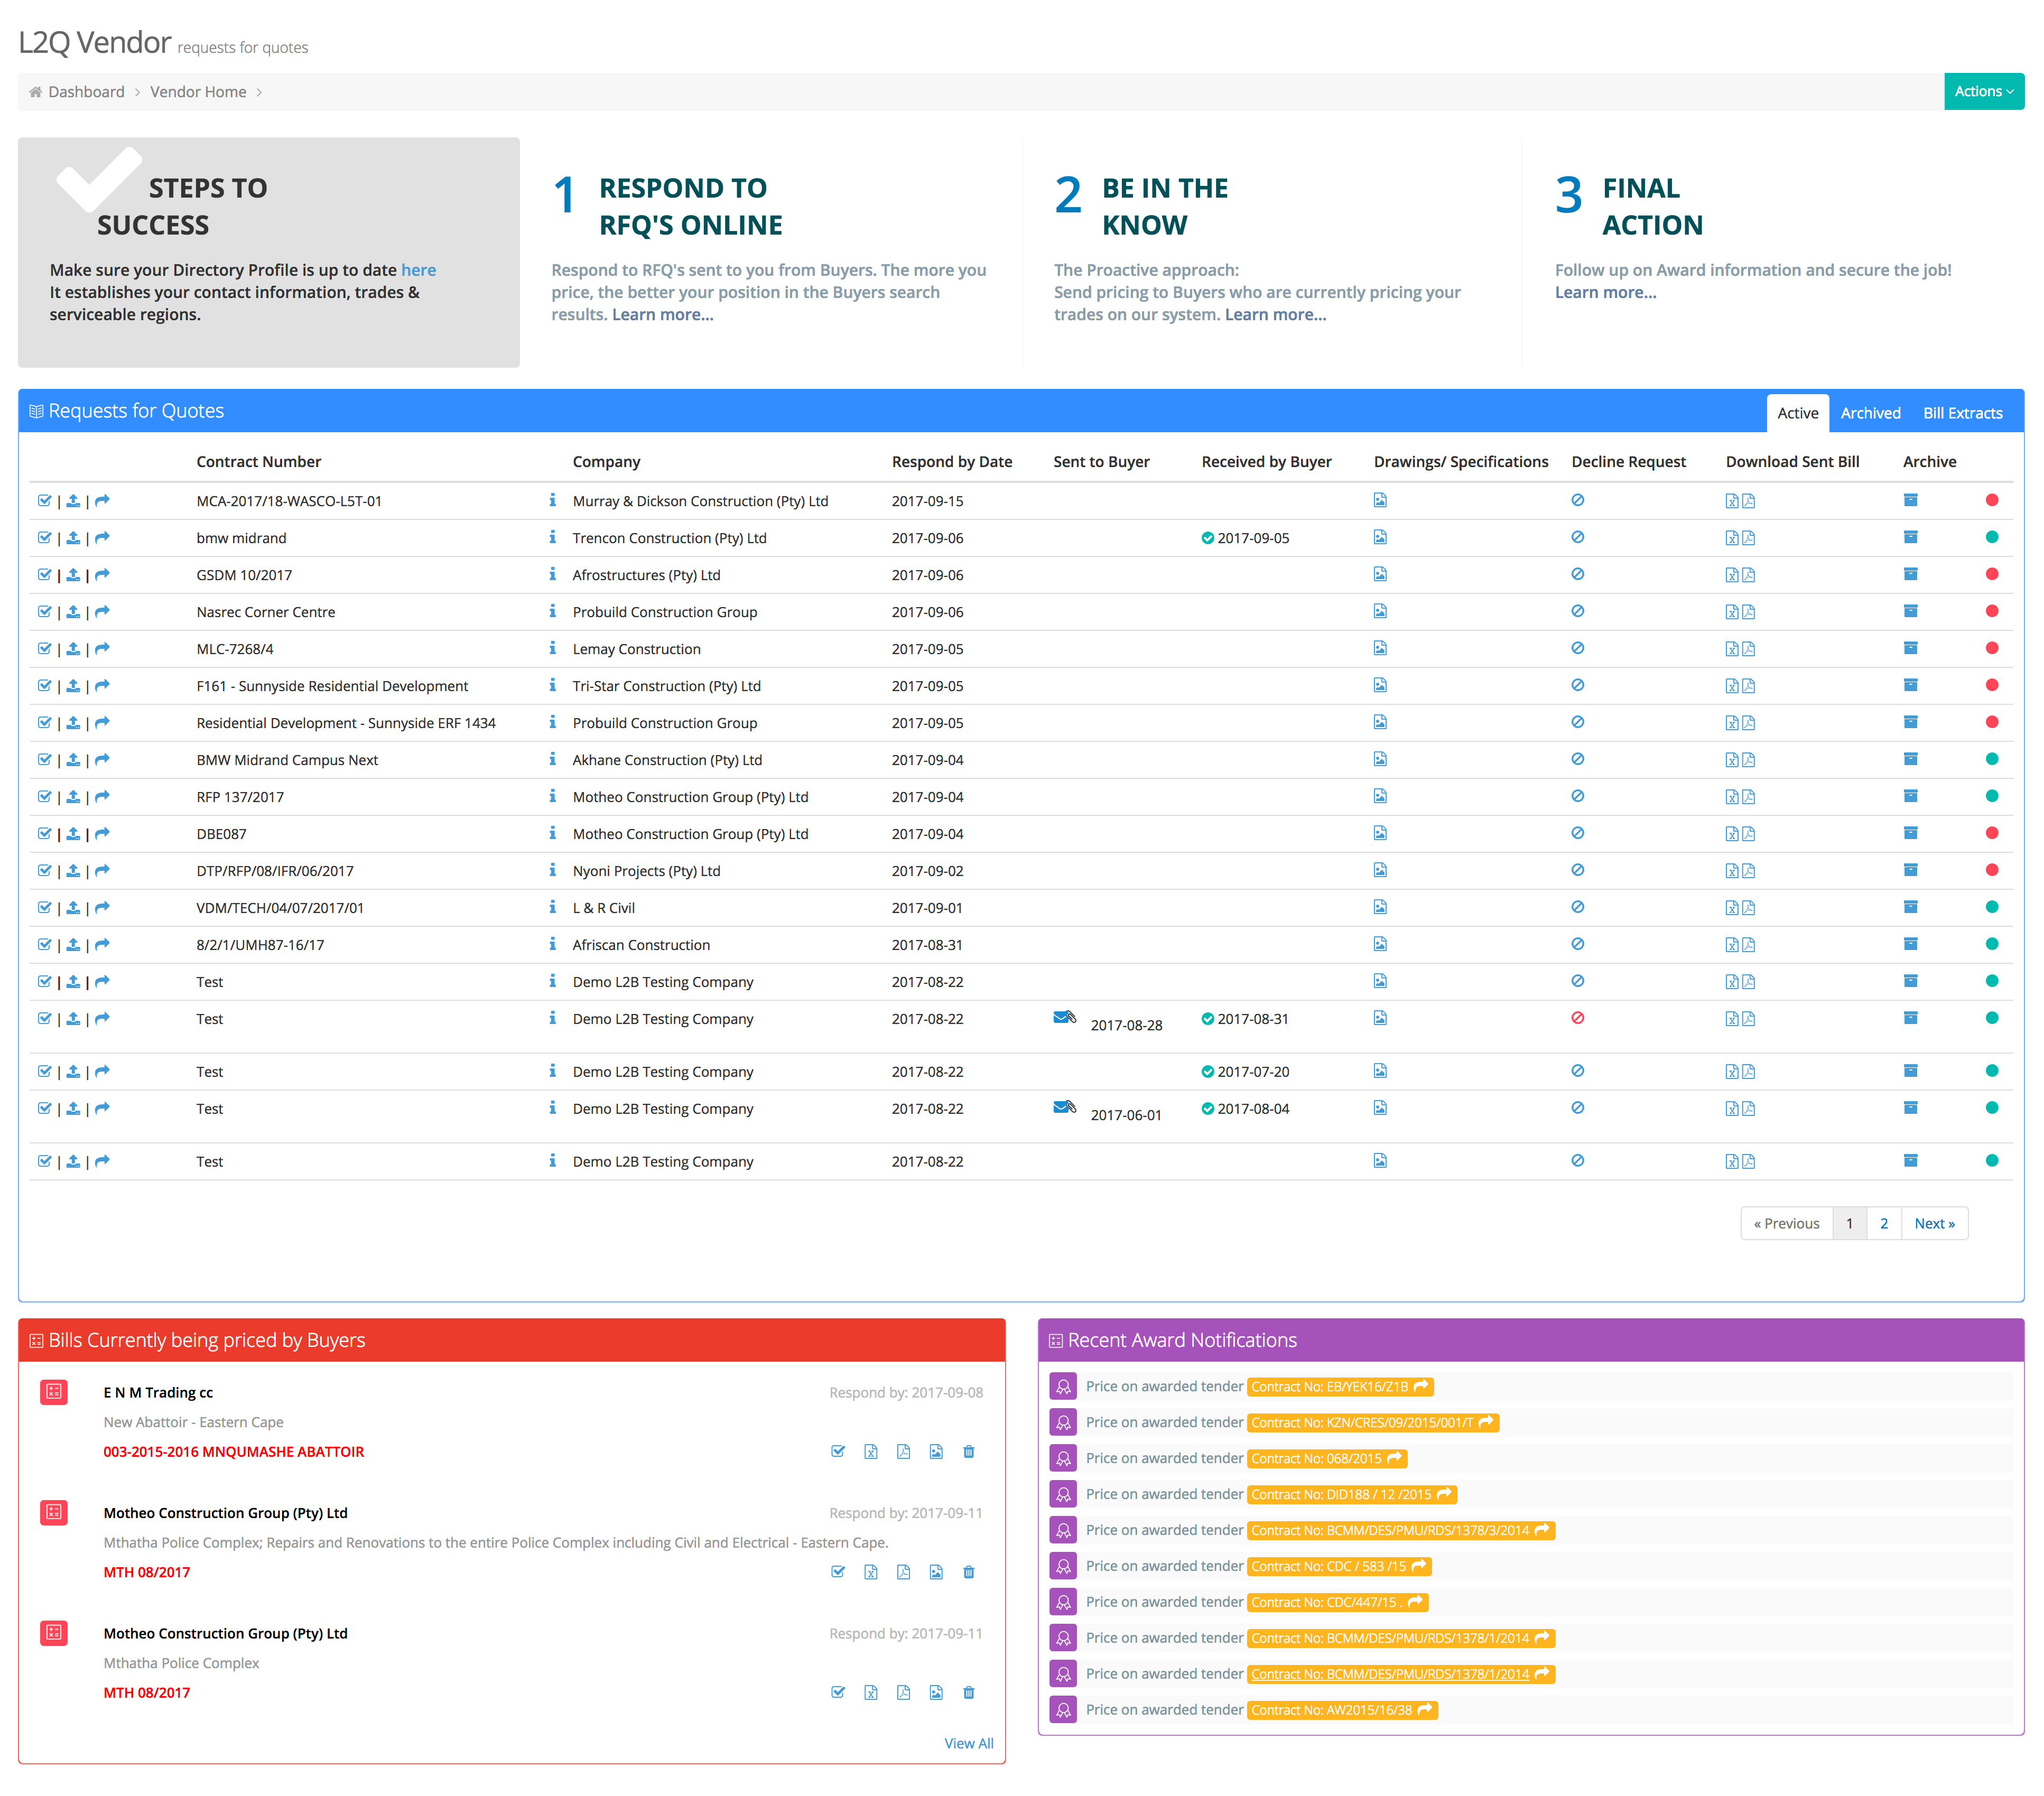Viewport: 2044px width, 1796px height.
Task: Open Learn more under Be In The Know
Action: (1275, 314)
